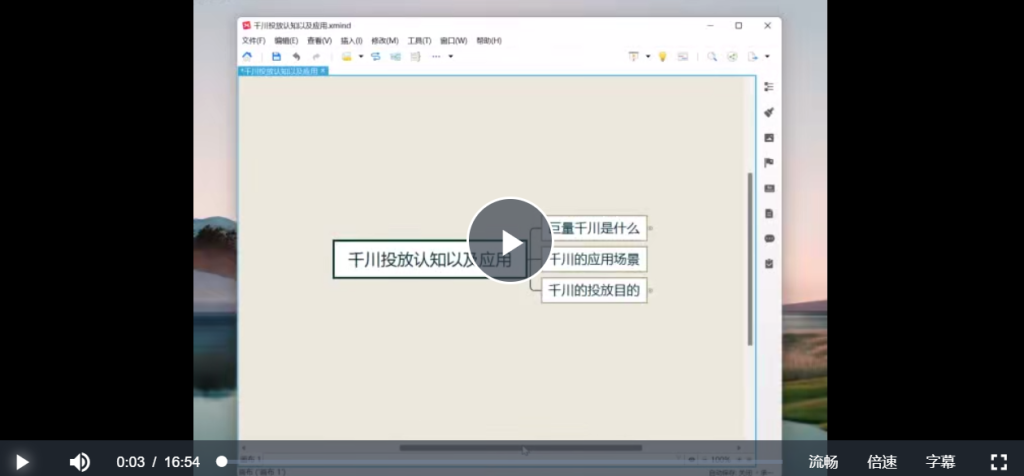Open the 查看(V) menu
The height and width of the screenshot is (476, 1024).
click(x=319, y=40)
